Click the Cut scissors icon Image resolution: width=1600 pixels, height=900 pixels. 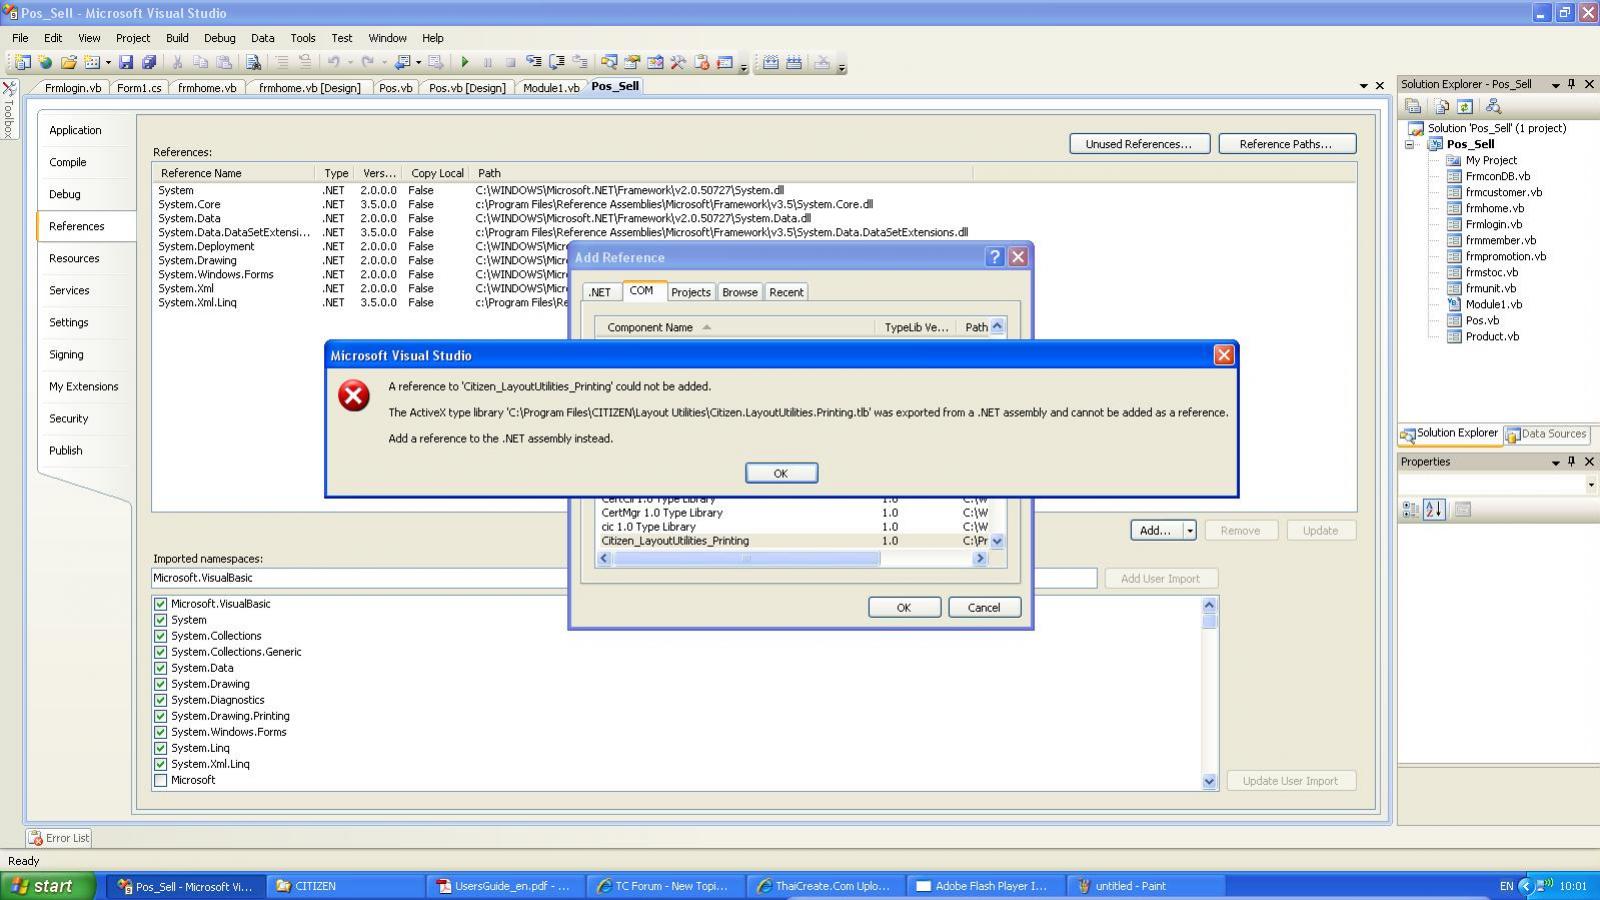pyautogui.click(x=177, y=62)
